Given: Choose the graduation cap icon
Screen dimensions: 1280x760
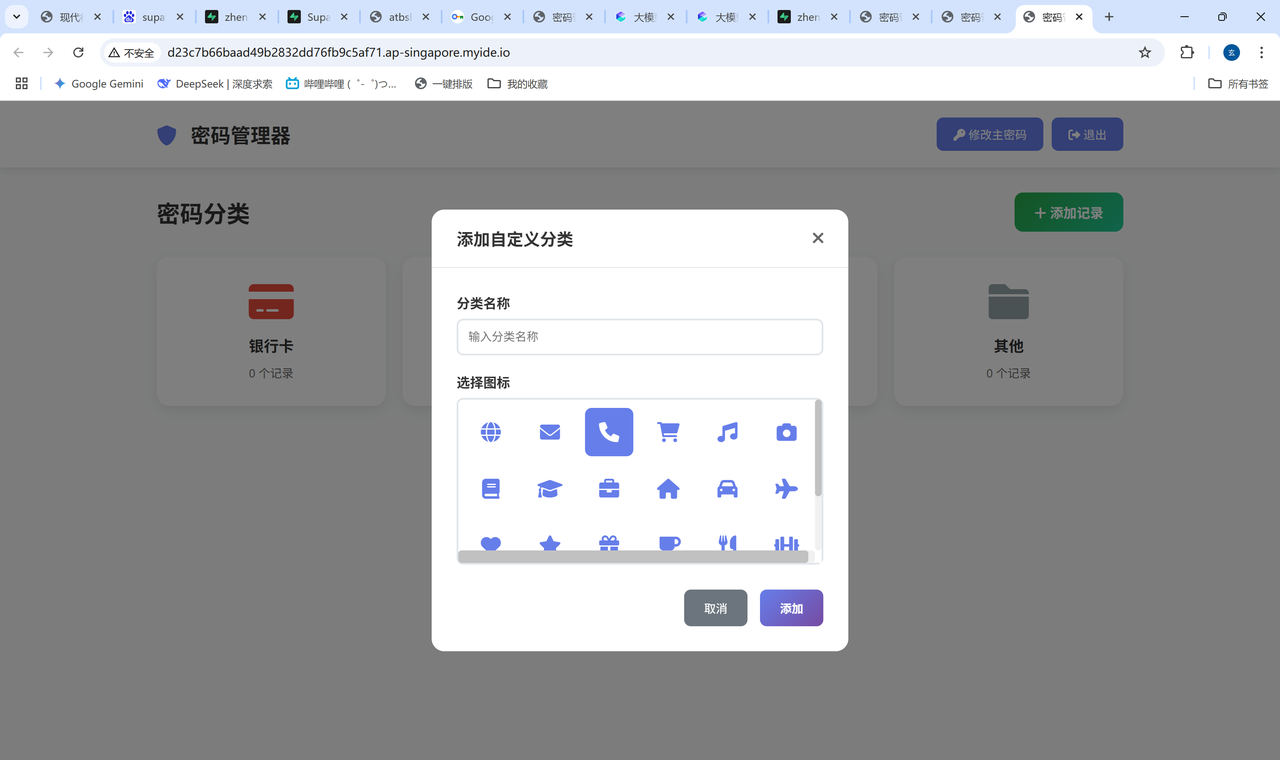Looking at the screenshot, I should point(550,489).
